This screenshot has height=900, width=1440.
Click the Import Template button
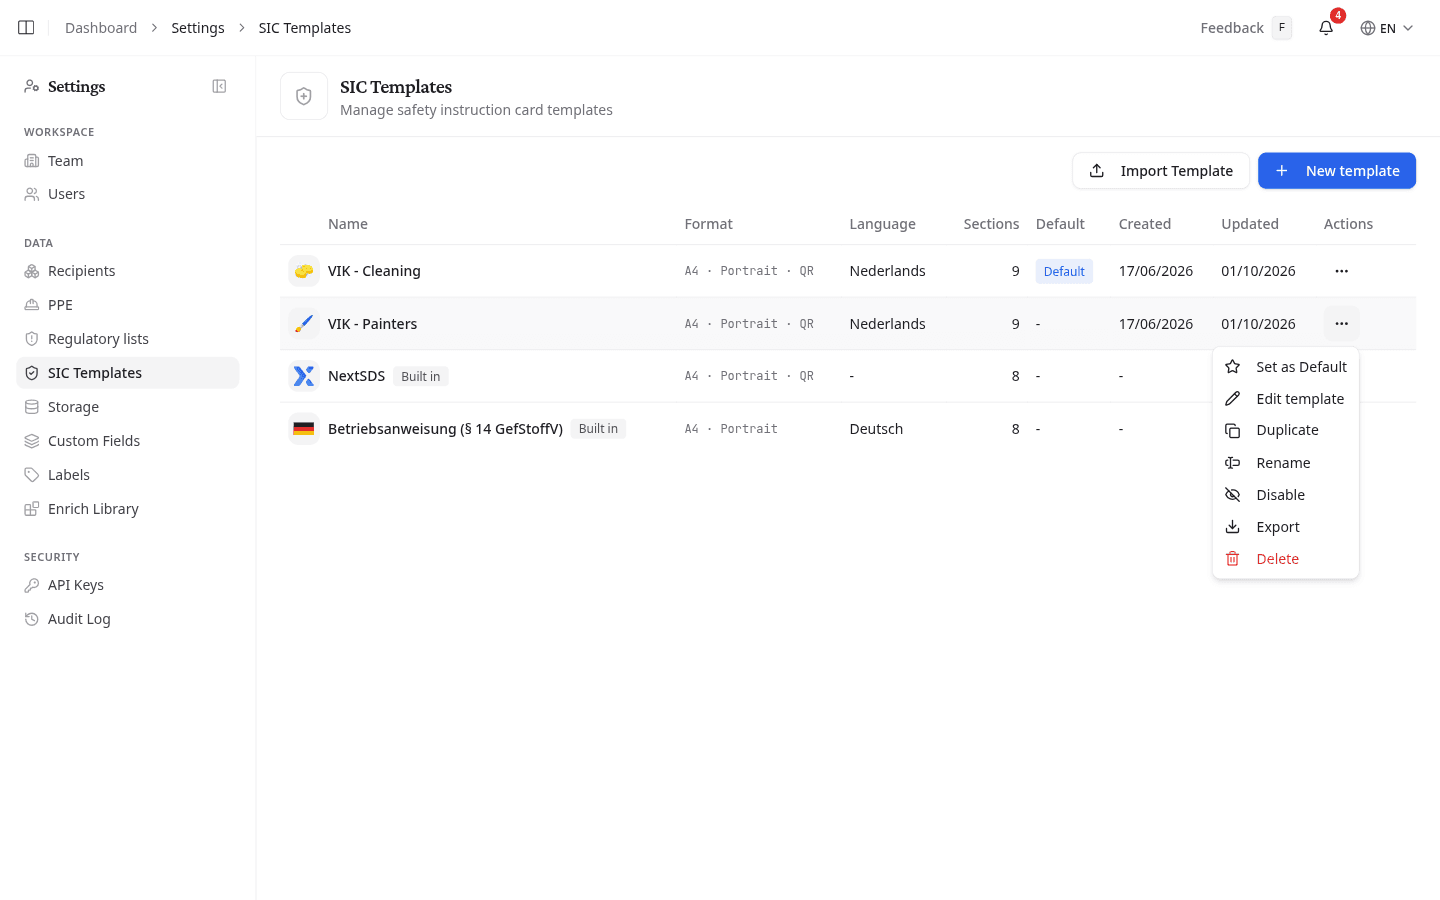click(x=1161, y=171)
